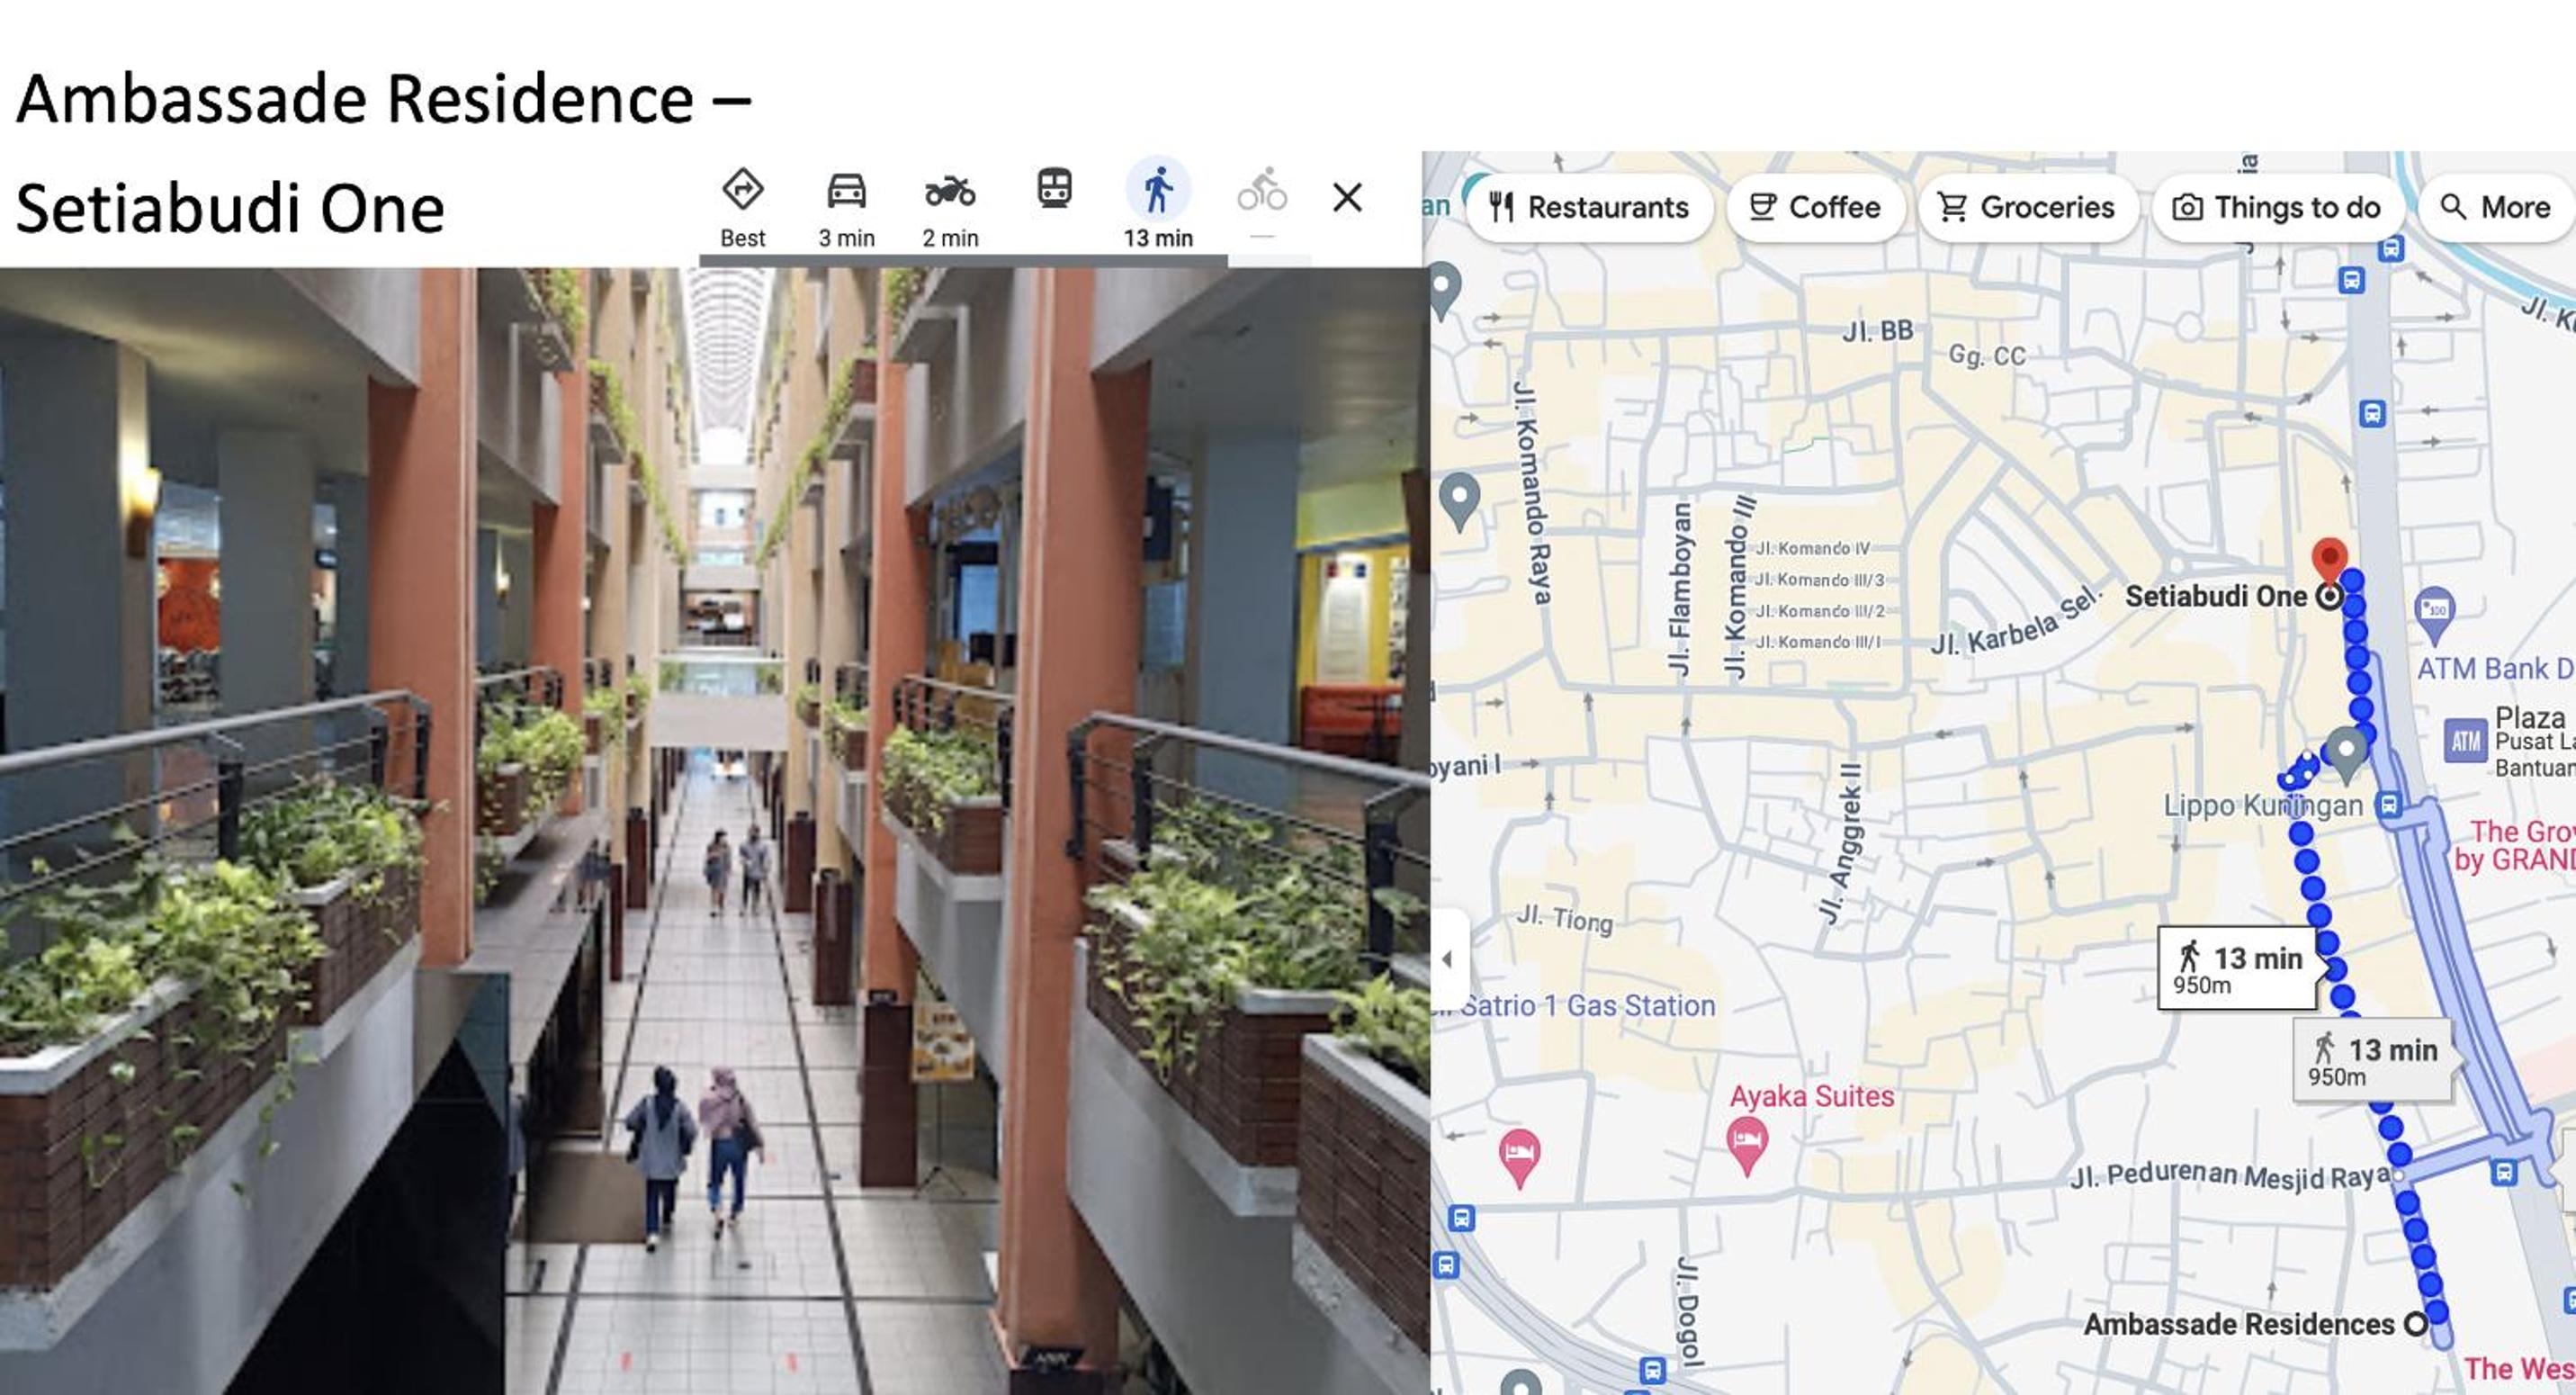Choose the cycling mode icon

[1262, 190]
